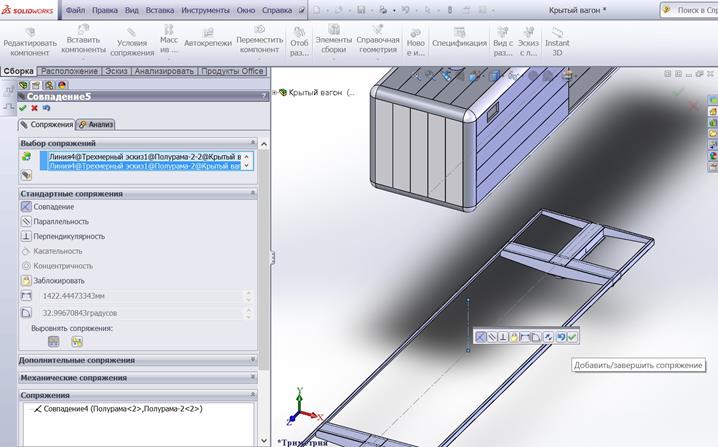The width and height of the screenshot is (718, 447).
Task: Cancel the mate with the red X
Action: [x=34, y=108]
